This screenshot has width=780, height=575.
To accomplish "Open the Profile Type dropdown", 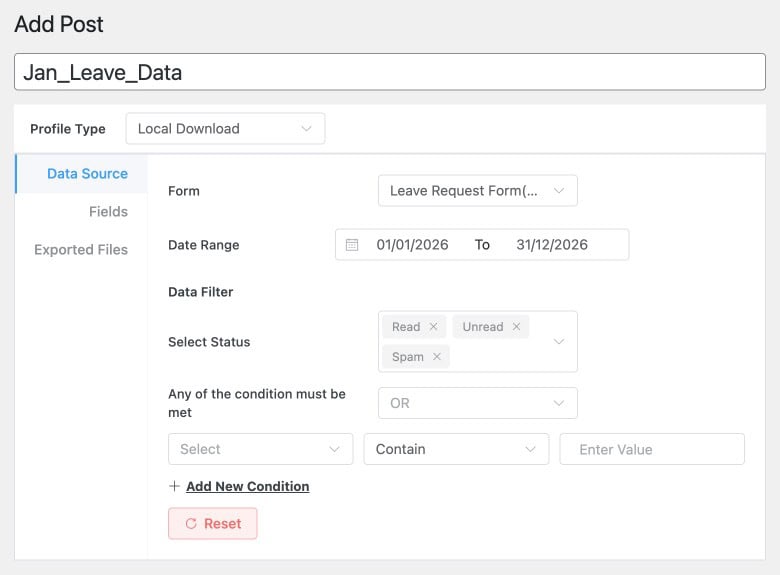I will pyautogui.click(x=225, y=128).
